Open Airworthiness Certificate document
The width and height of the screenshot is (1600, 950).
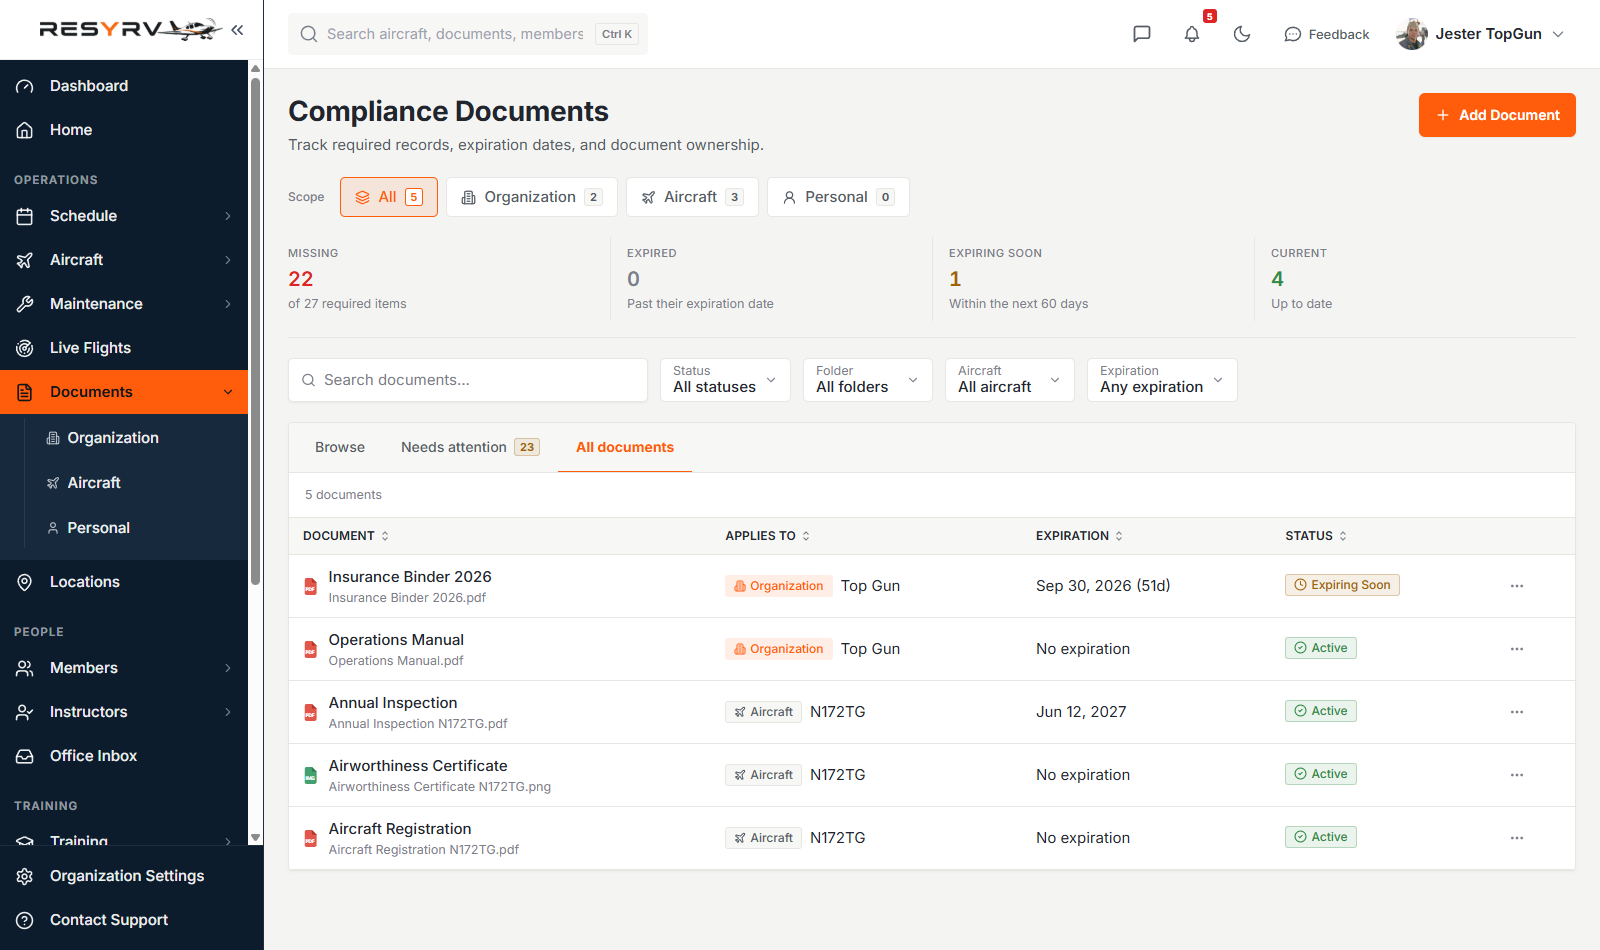[x=418, y=766]
